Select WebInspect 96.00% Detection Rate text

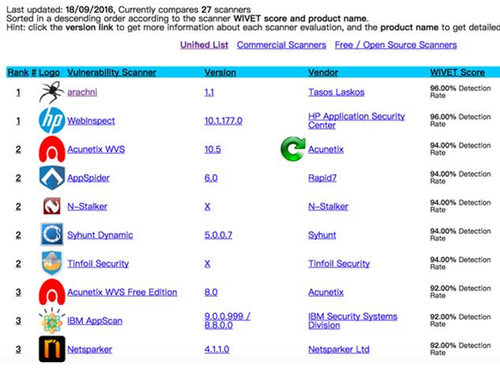point(460,120)
